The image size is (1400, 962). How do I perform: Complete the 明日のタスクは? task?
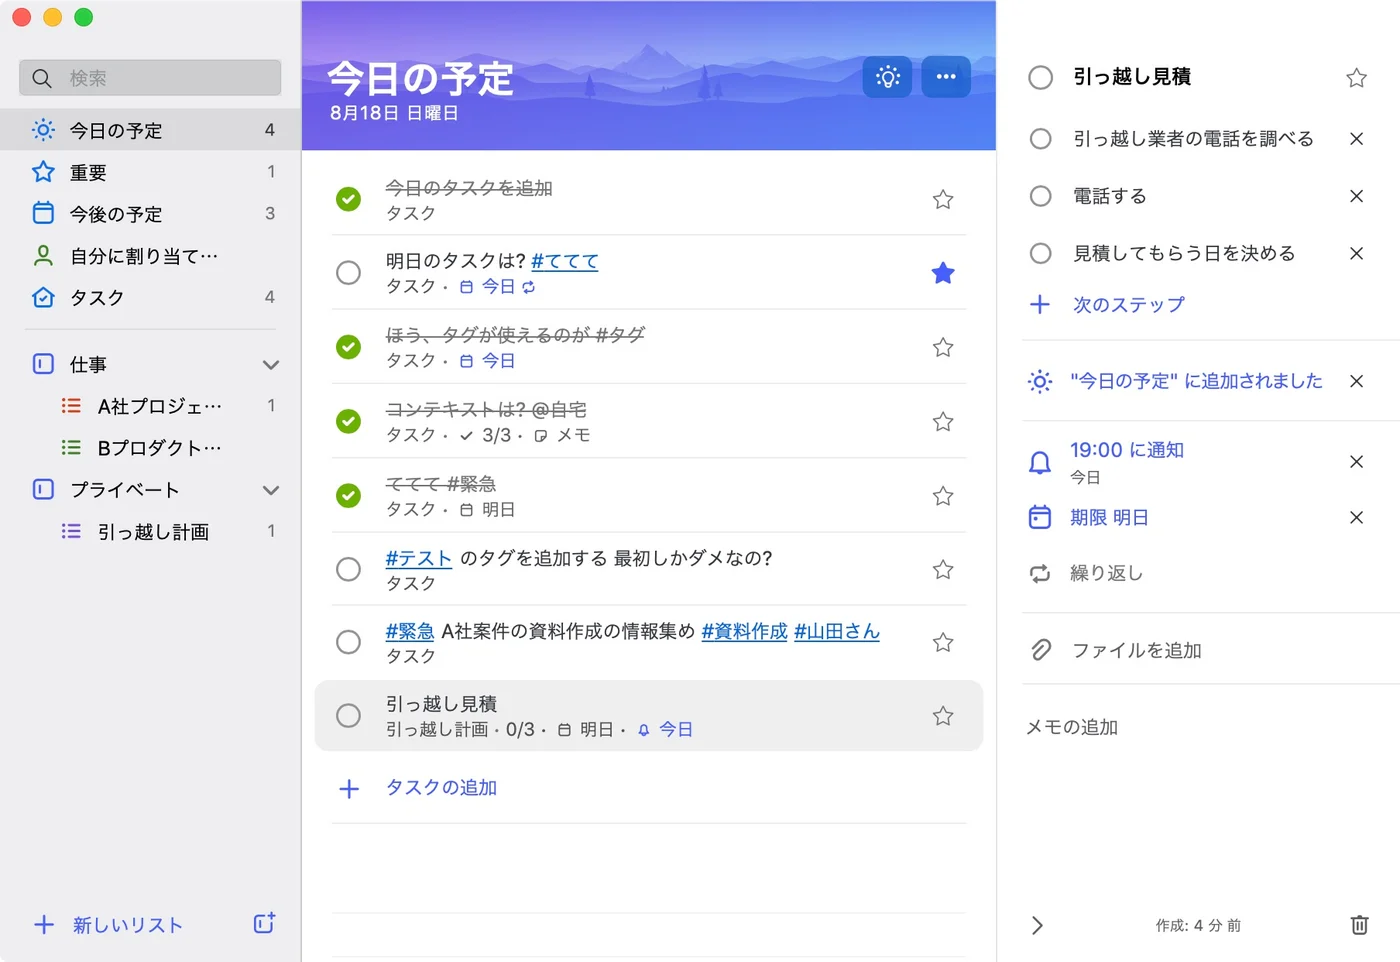[348, 272]
